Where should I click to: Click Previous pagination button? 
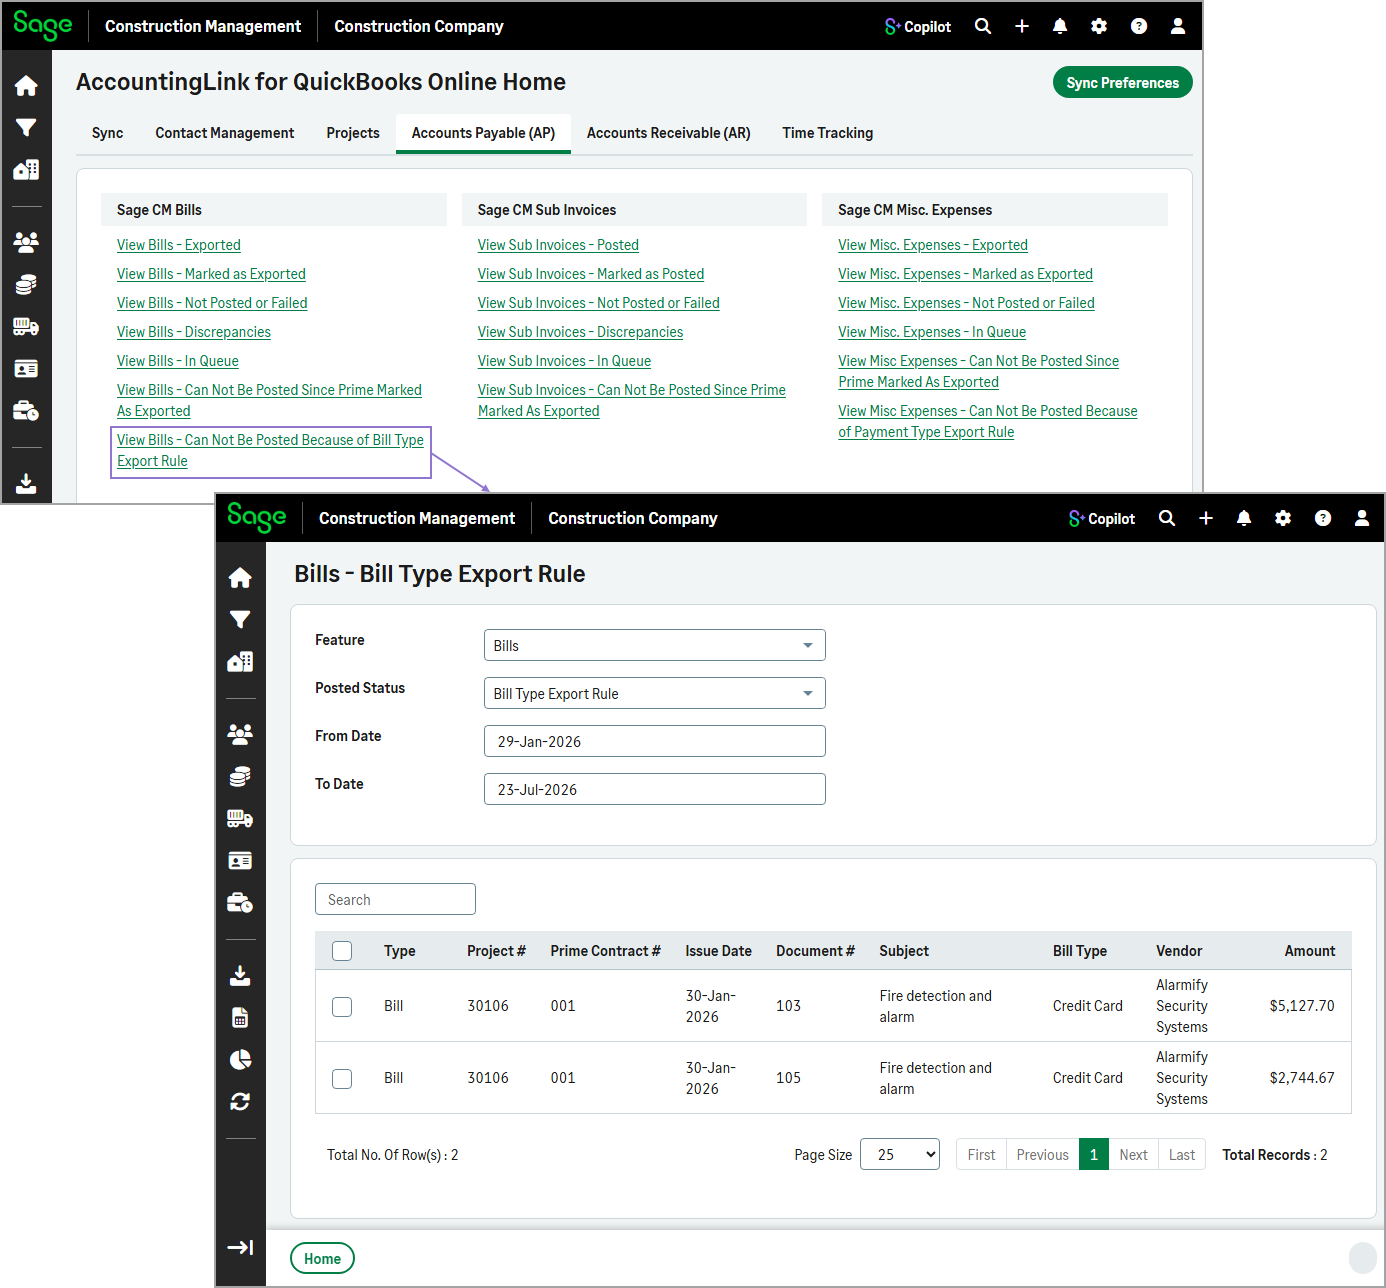click(1043, 1154)
